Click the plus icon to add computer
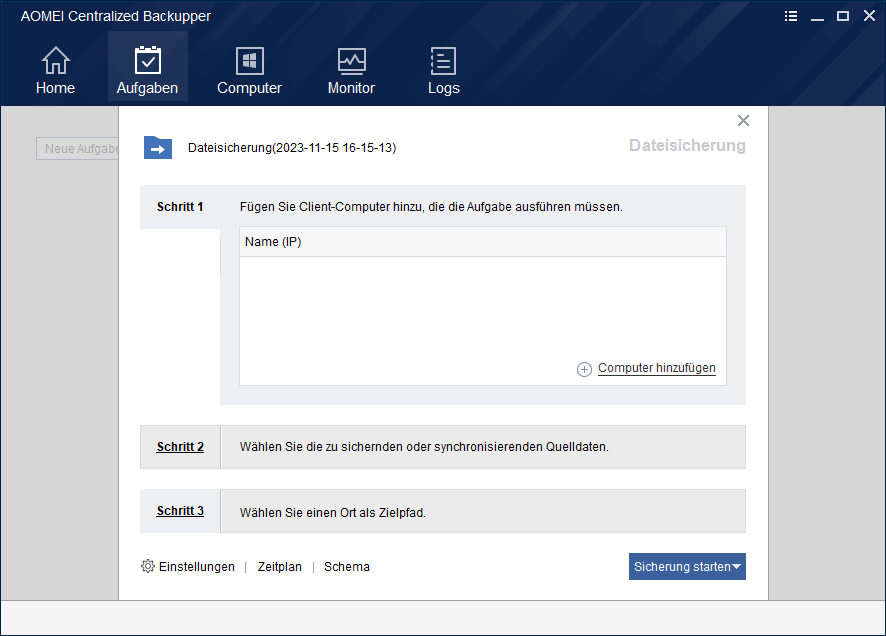886x636 pixels. coord(584,369)
